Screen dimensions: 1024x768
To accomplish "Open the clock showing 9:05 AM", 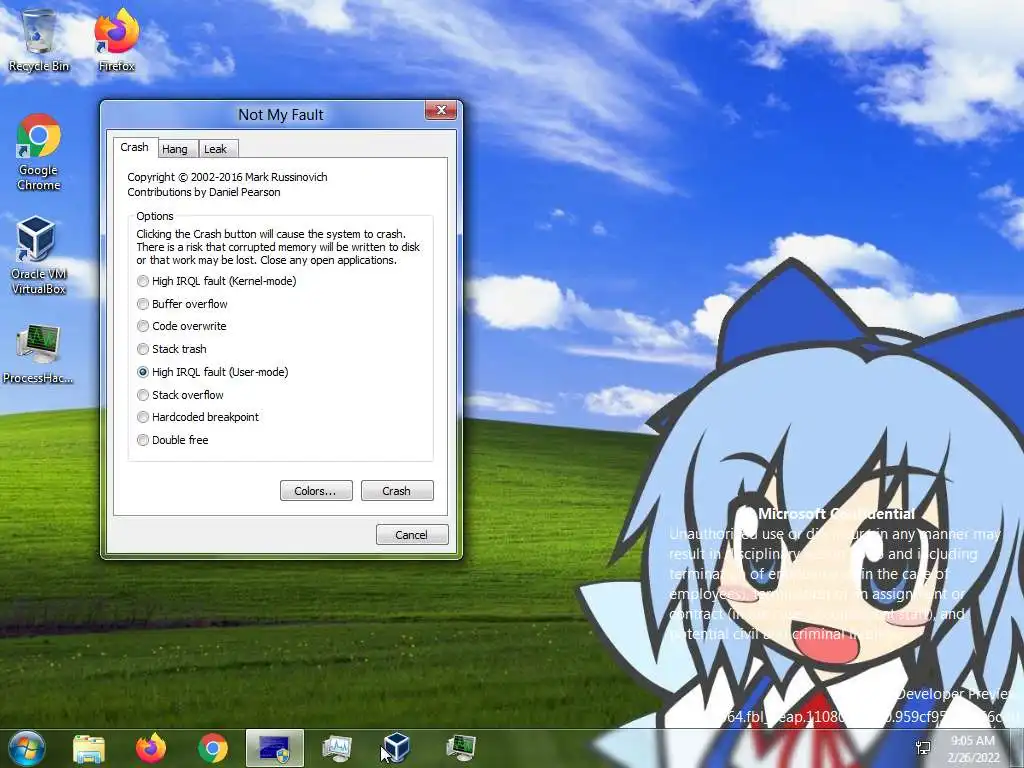I will 974,749.
